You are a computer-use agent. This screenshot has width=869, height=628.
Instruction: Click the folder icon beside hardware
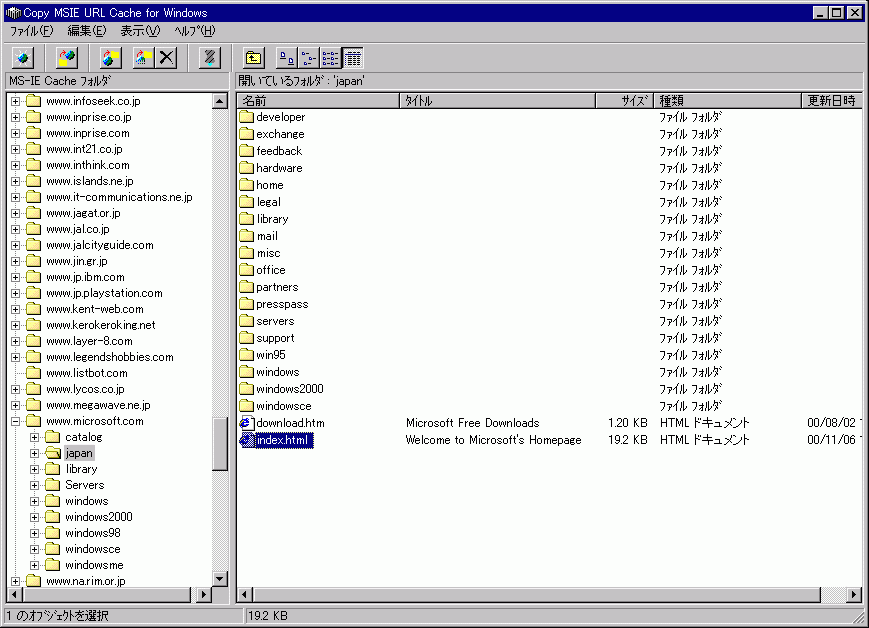[x=247, y=168]
